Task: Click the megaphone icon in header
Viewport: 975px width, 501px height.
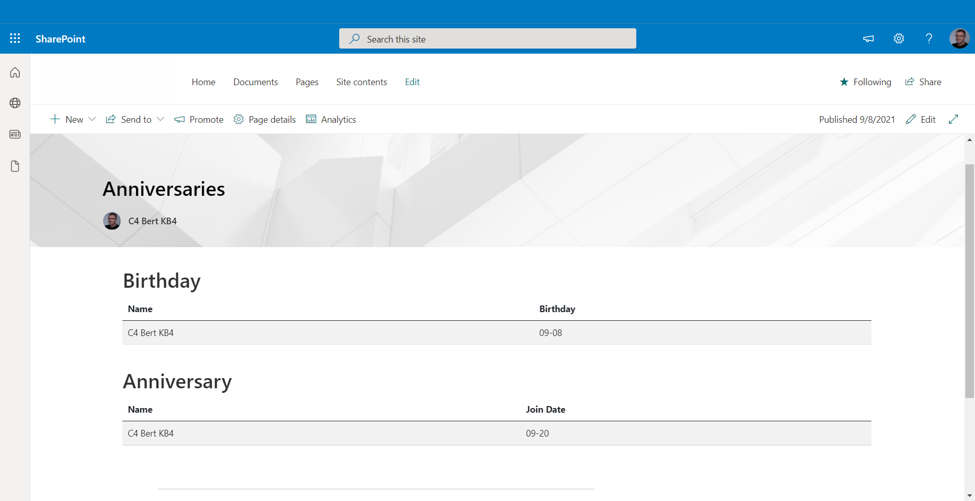Action: (x=868, y=39)
